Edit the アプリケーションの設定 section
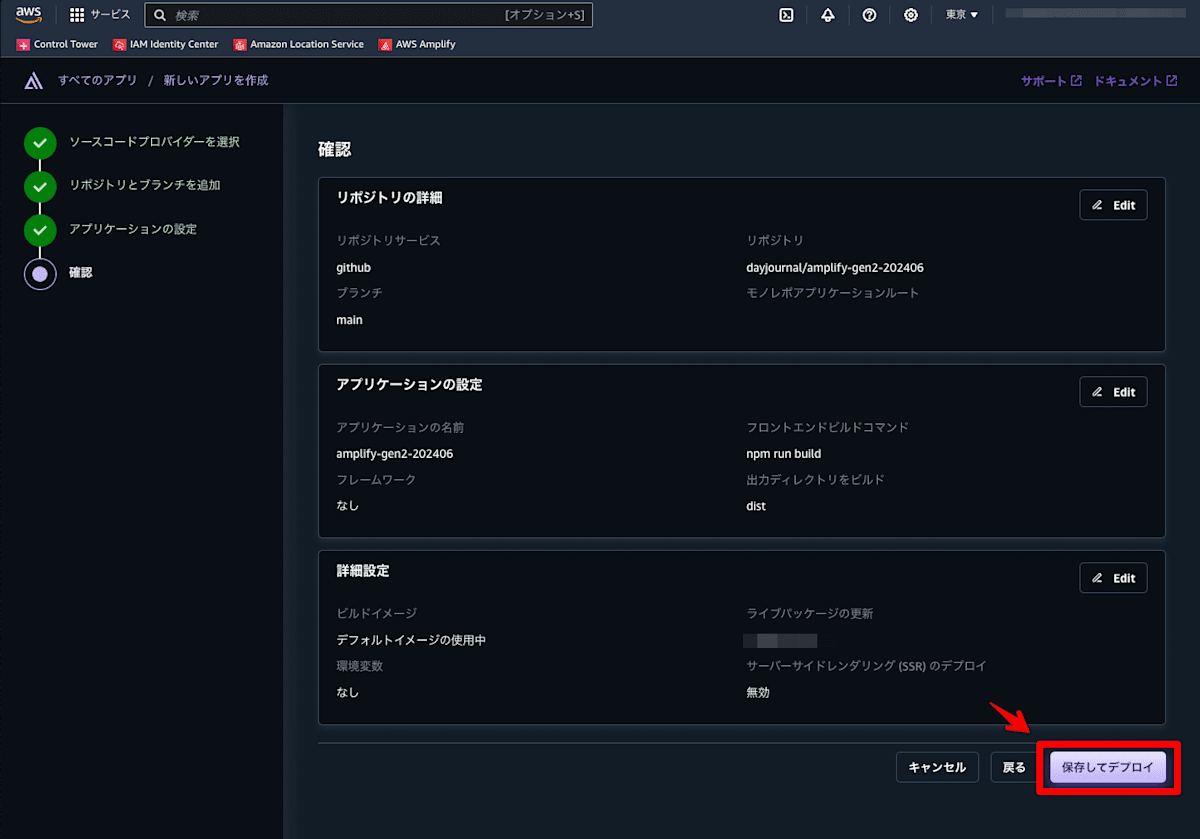 coord(1113,392)
